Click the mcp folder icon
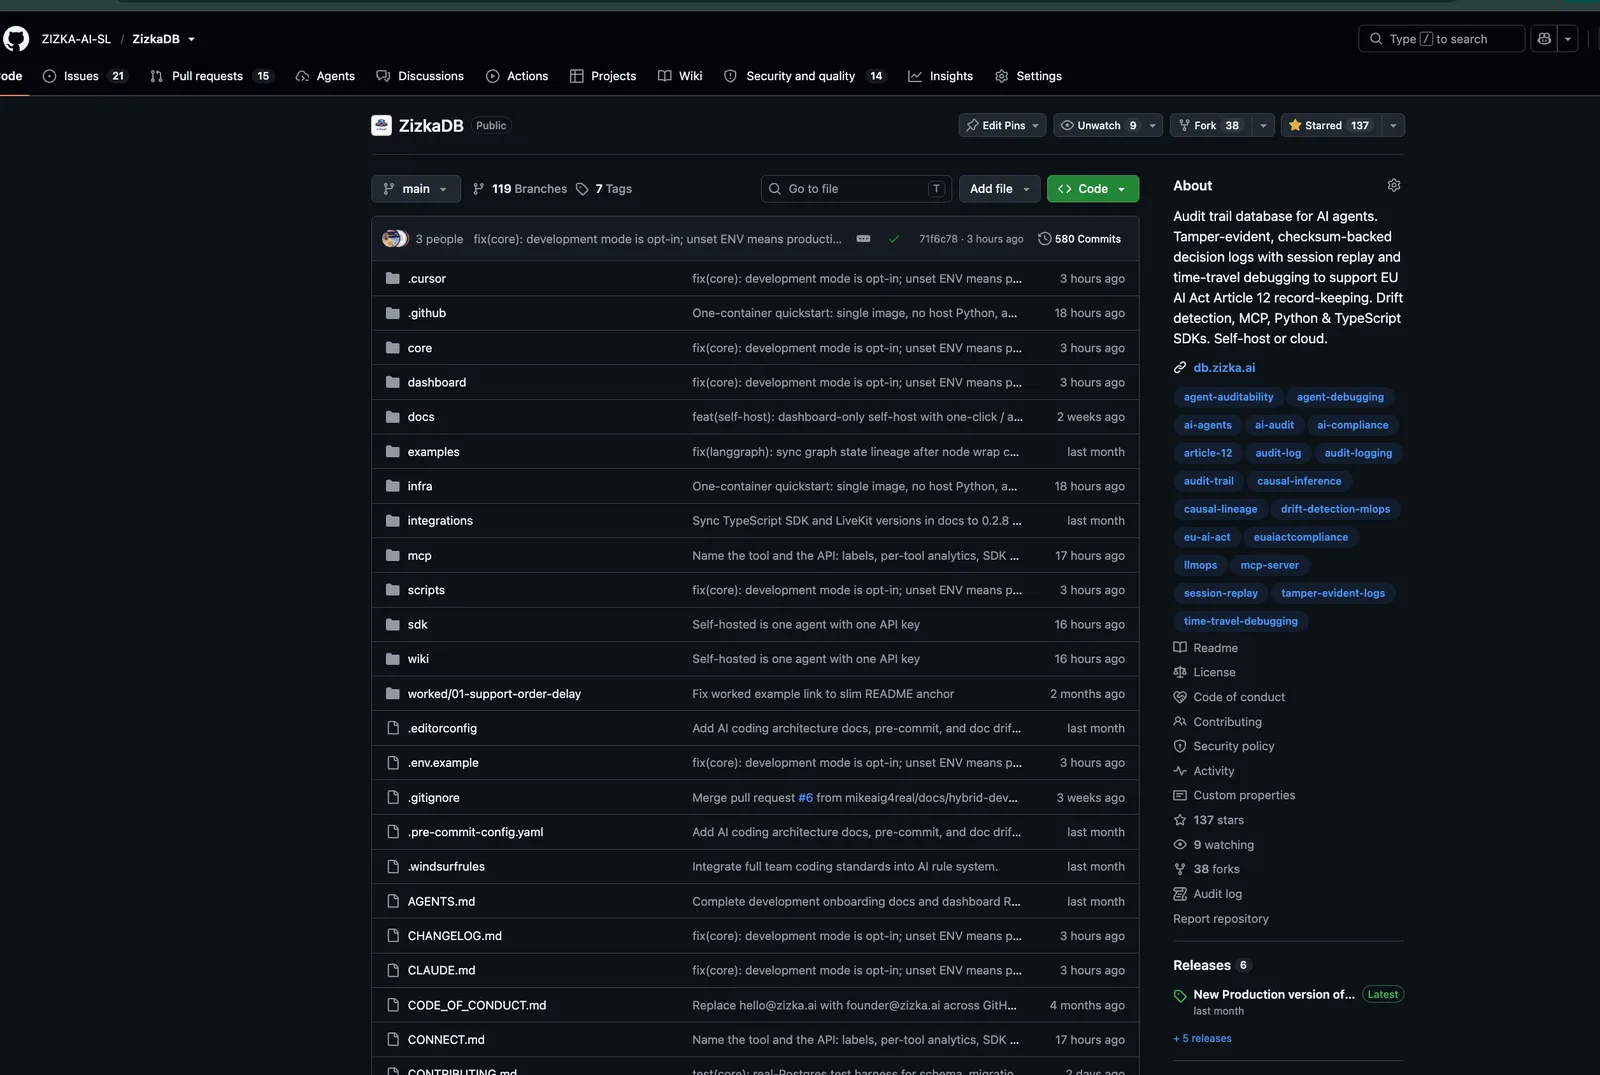 (x=393, y=556)
